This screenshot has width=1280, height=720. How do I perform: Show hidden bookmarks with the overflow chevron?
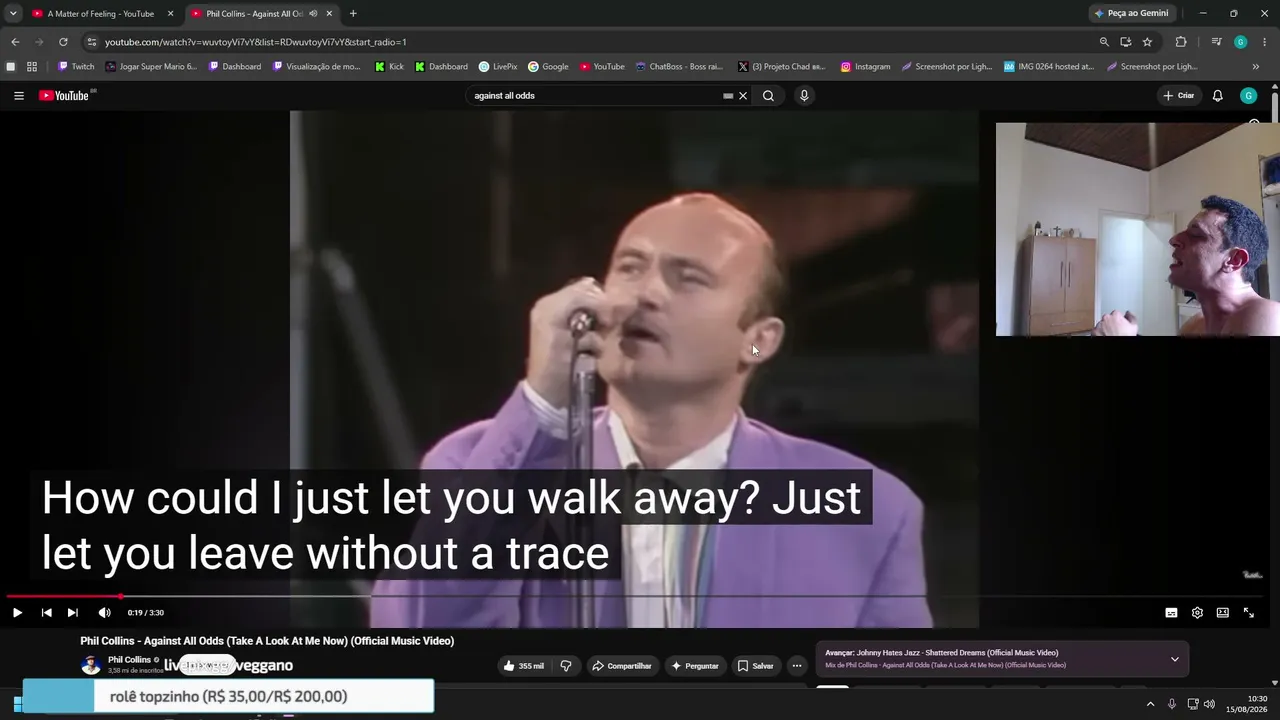(x=1255, y=67)
